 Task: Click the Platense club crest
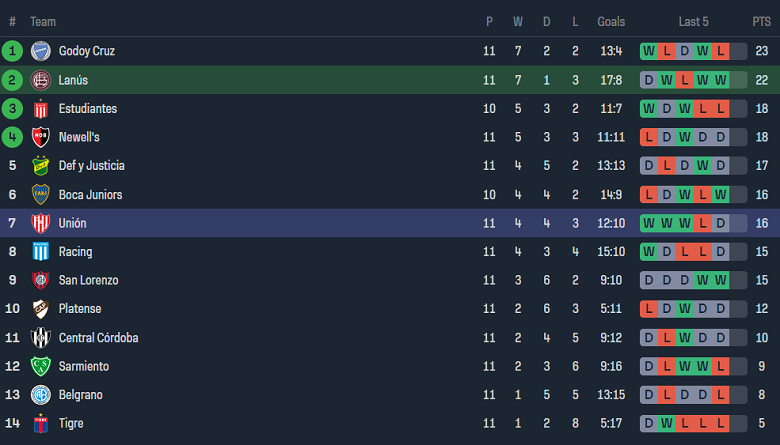tap(41, 309)
